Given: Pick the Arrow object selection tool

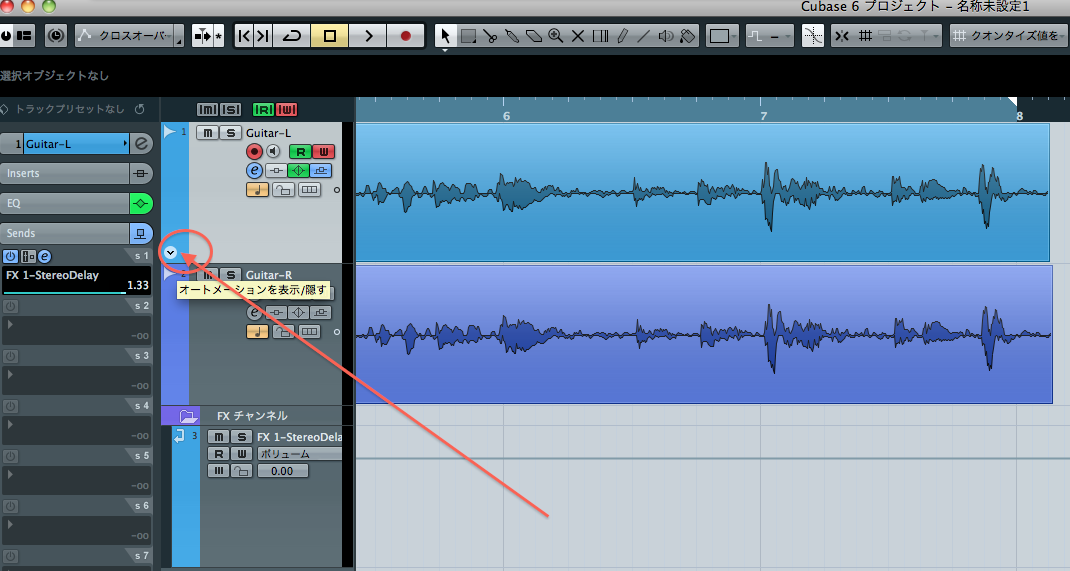Looking at the screenshot, I should 445,36.
